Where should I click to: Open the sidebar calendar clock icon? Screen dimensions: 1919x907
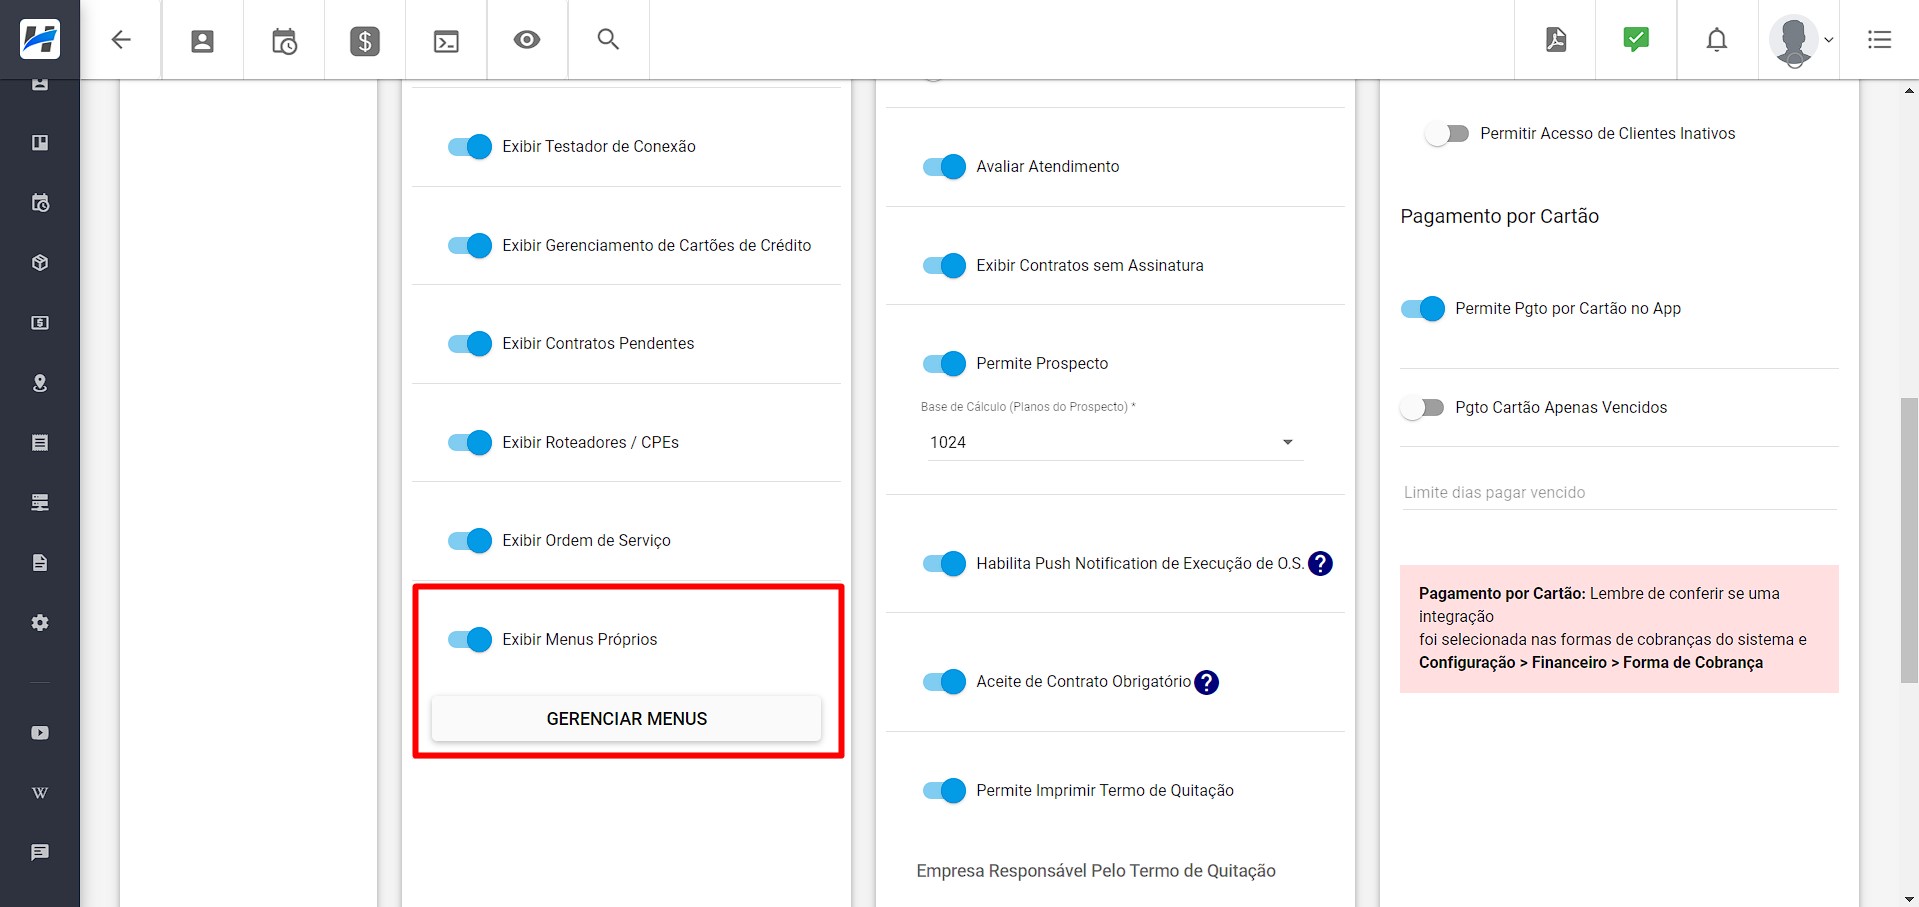coord(40,203)
